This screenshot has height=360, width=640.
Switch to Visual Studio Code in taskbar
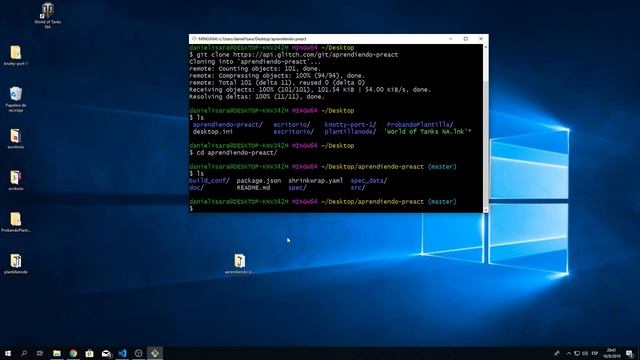point(122,353)
